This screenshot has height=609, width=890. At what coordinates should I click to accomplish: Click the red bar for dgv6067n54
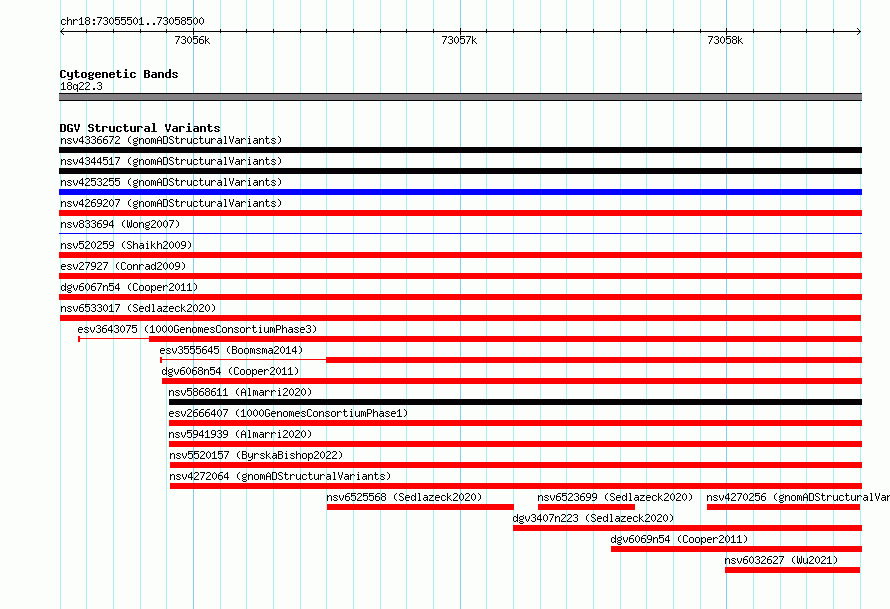pos(460,297)
